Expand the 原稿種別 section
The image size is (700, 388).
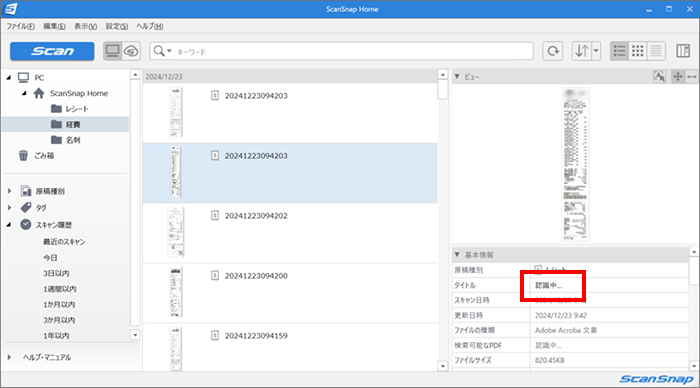[x=9, y=191]
